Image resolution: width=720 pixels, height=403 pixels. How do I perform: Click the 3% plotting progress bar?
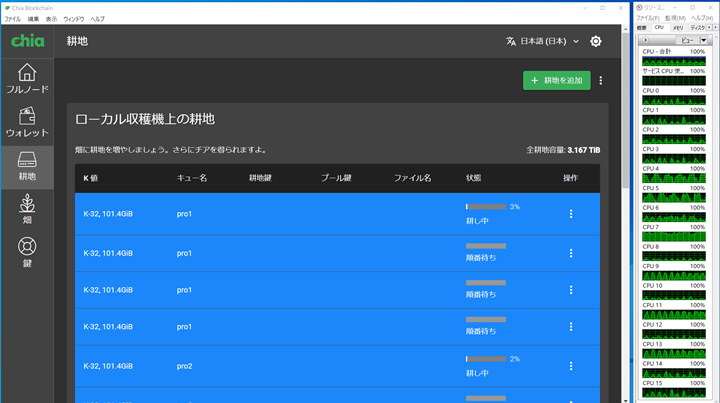(x=486, y=207)
